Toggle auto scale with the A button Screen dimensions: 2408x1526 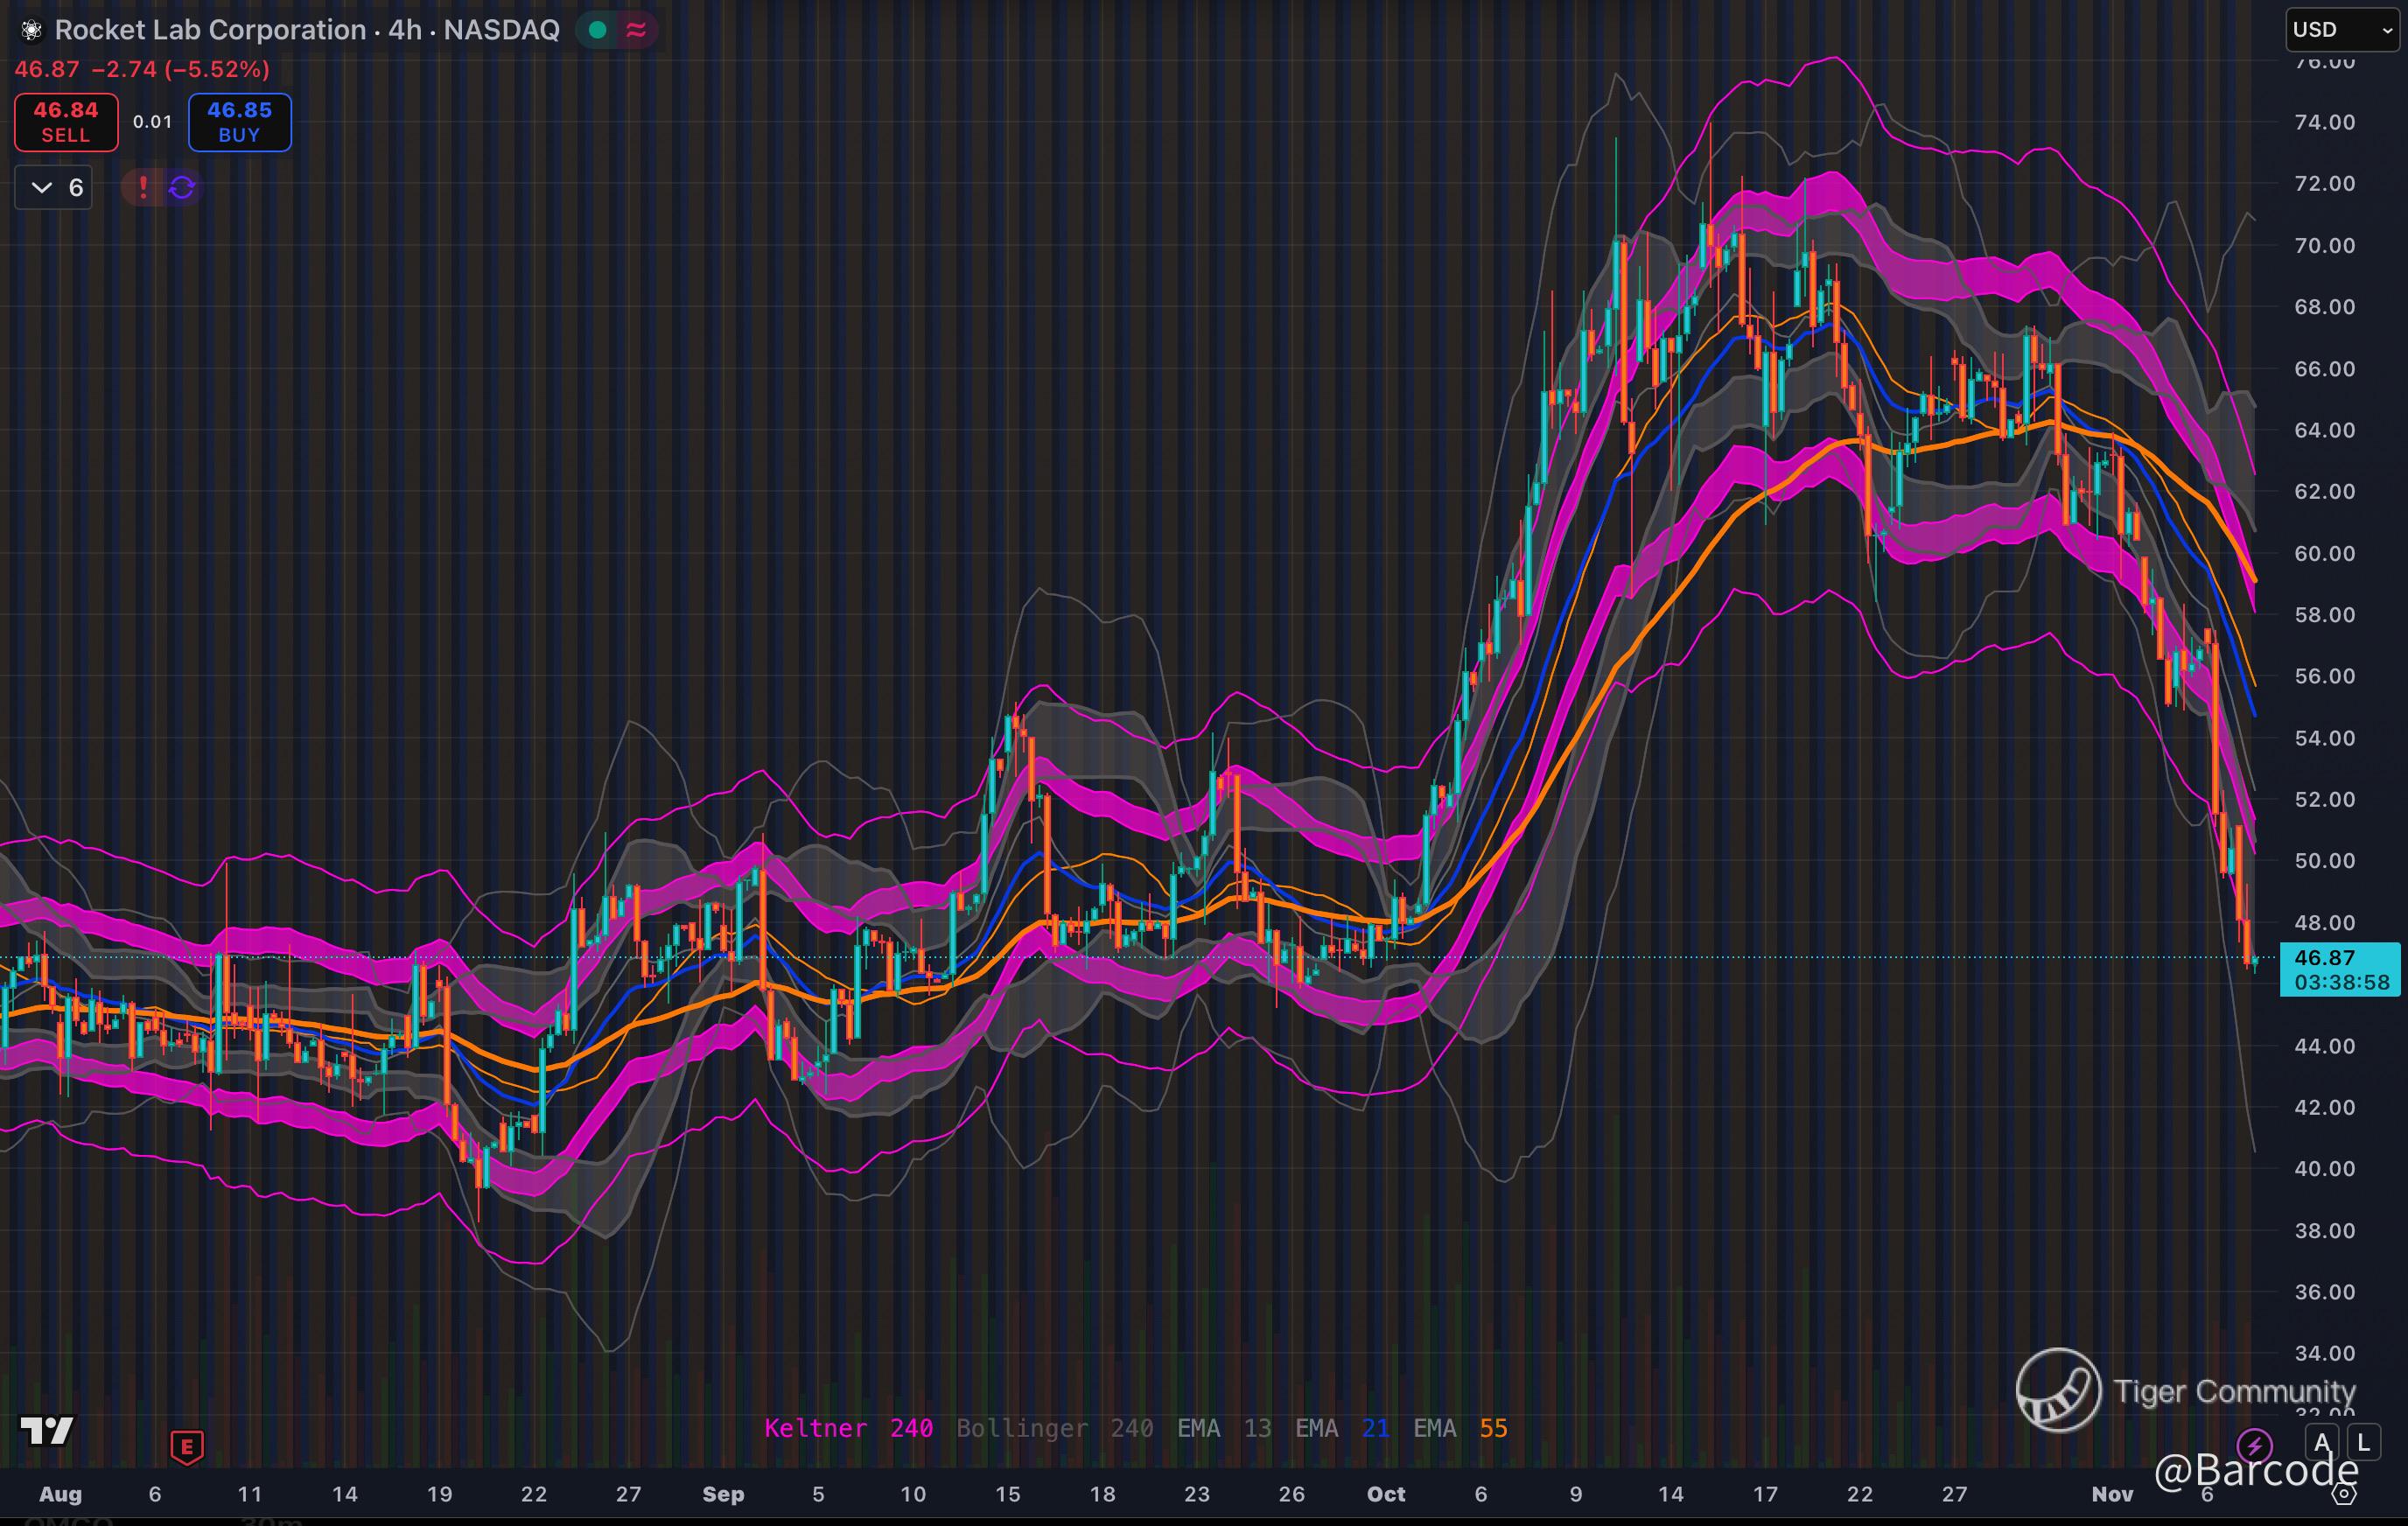(2322, 1442)
